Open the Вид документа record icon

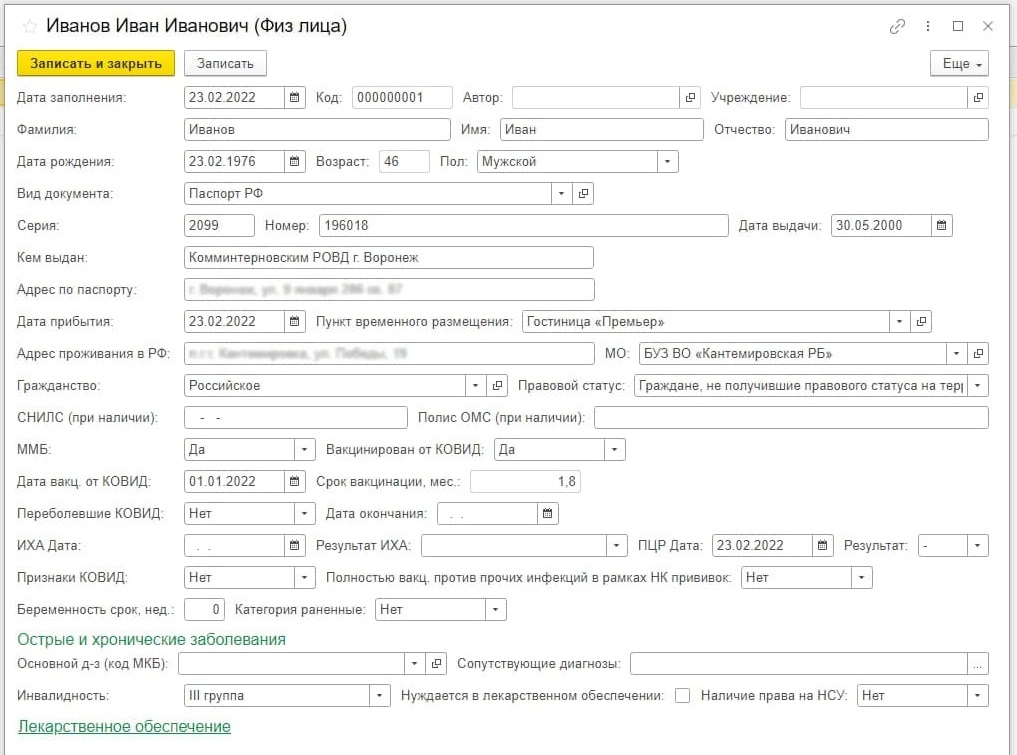(583, 193)
